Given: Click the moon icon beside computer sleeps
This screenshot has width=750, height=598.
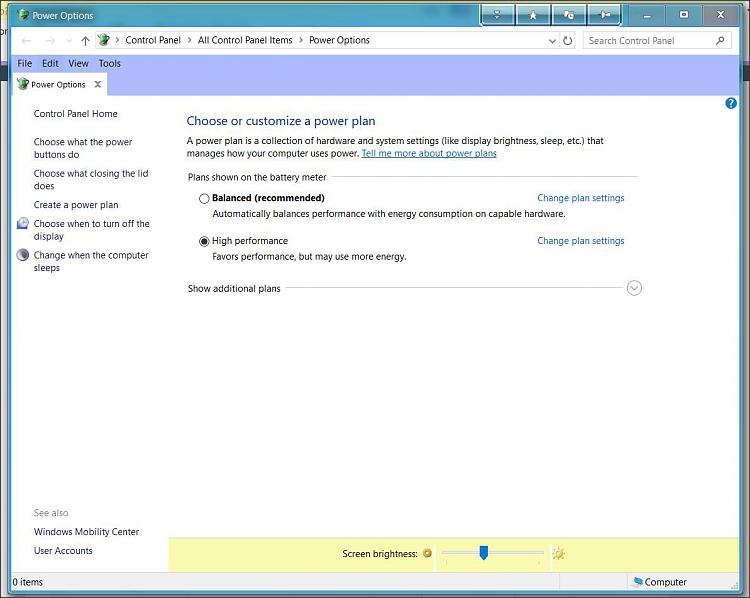Looking at the screenshot, I should (22, 255).
